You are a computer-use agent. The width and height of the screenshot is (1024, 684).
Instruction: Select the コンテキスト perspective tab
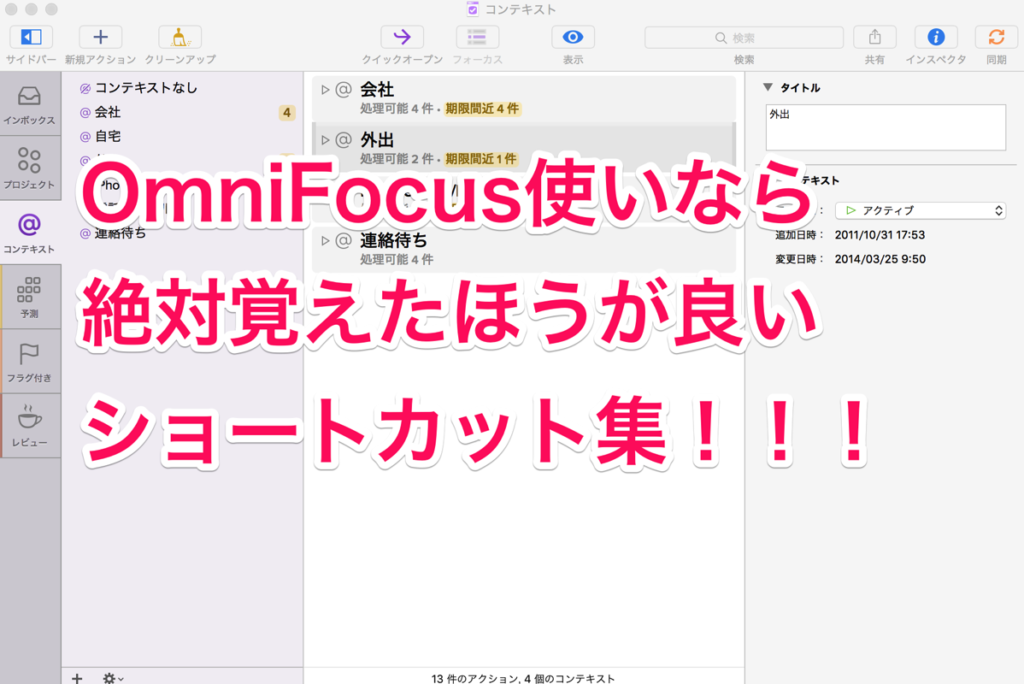30,233
